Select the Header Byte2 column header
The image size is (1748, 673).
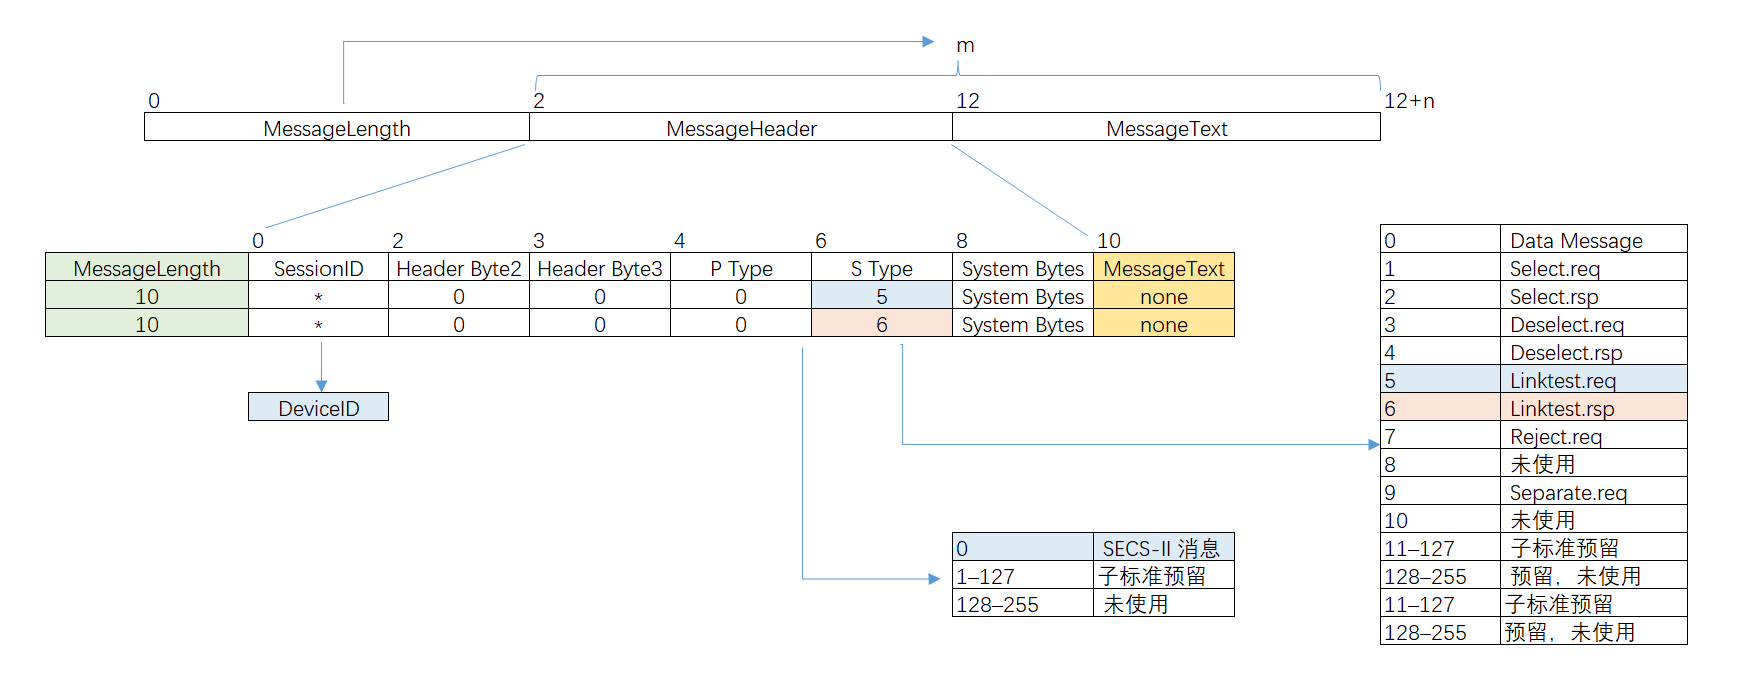click(x=458, y=268)
